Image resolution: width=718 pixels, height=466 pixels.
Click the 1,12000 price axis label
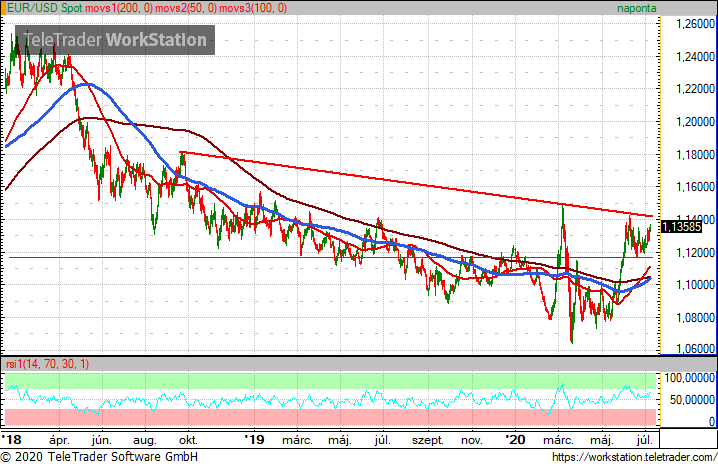(x=695, y=253)
